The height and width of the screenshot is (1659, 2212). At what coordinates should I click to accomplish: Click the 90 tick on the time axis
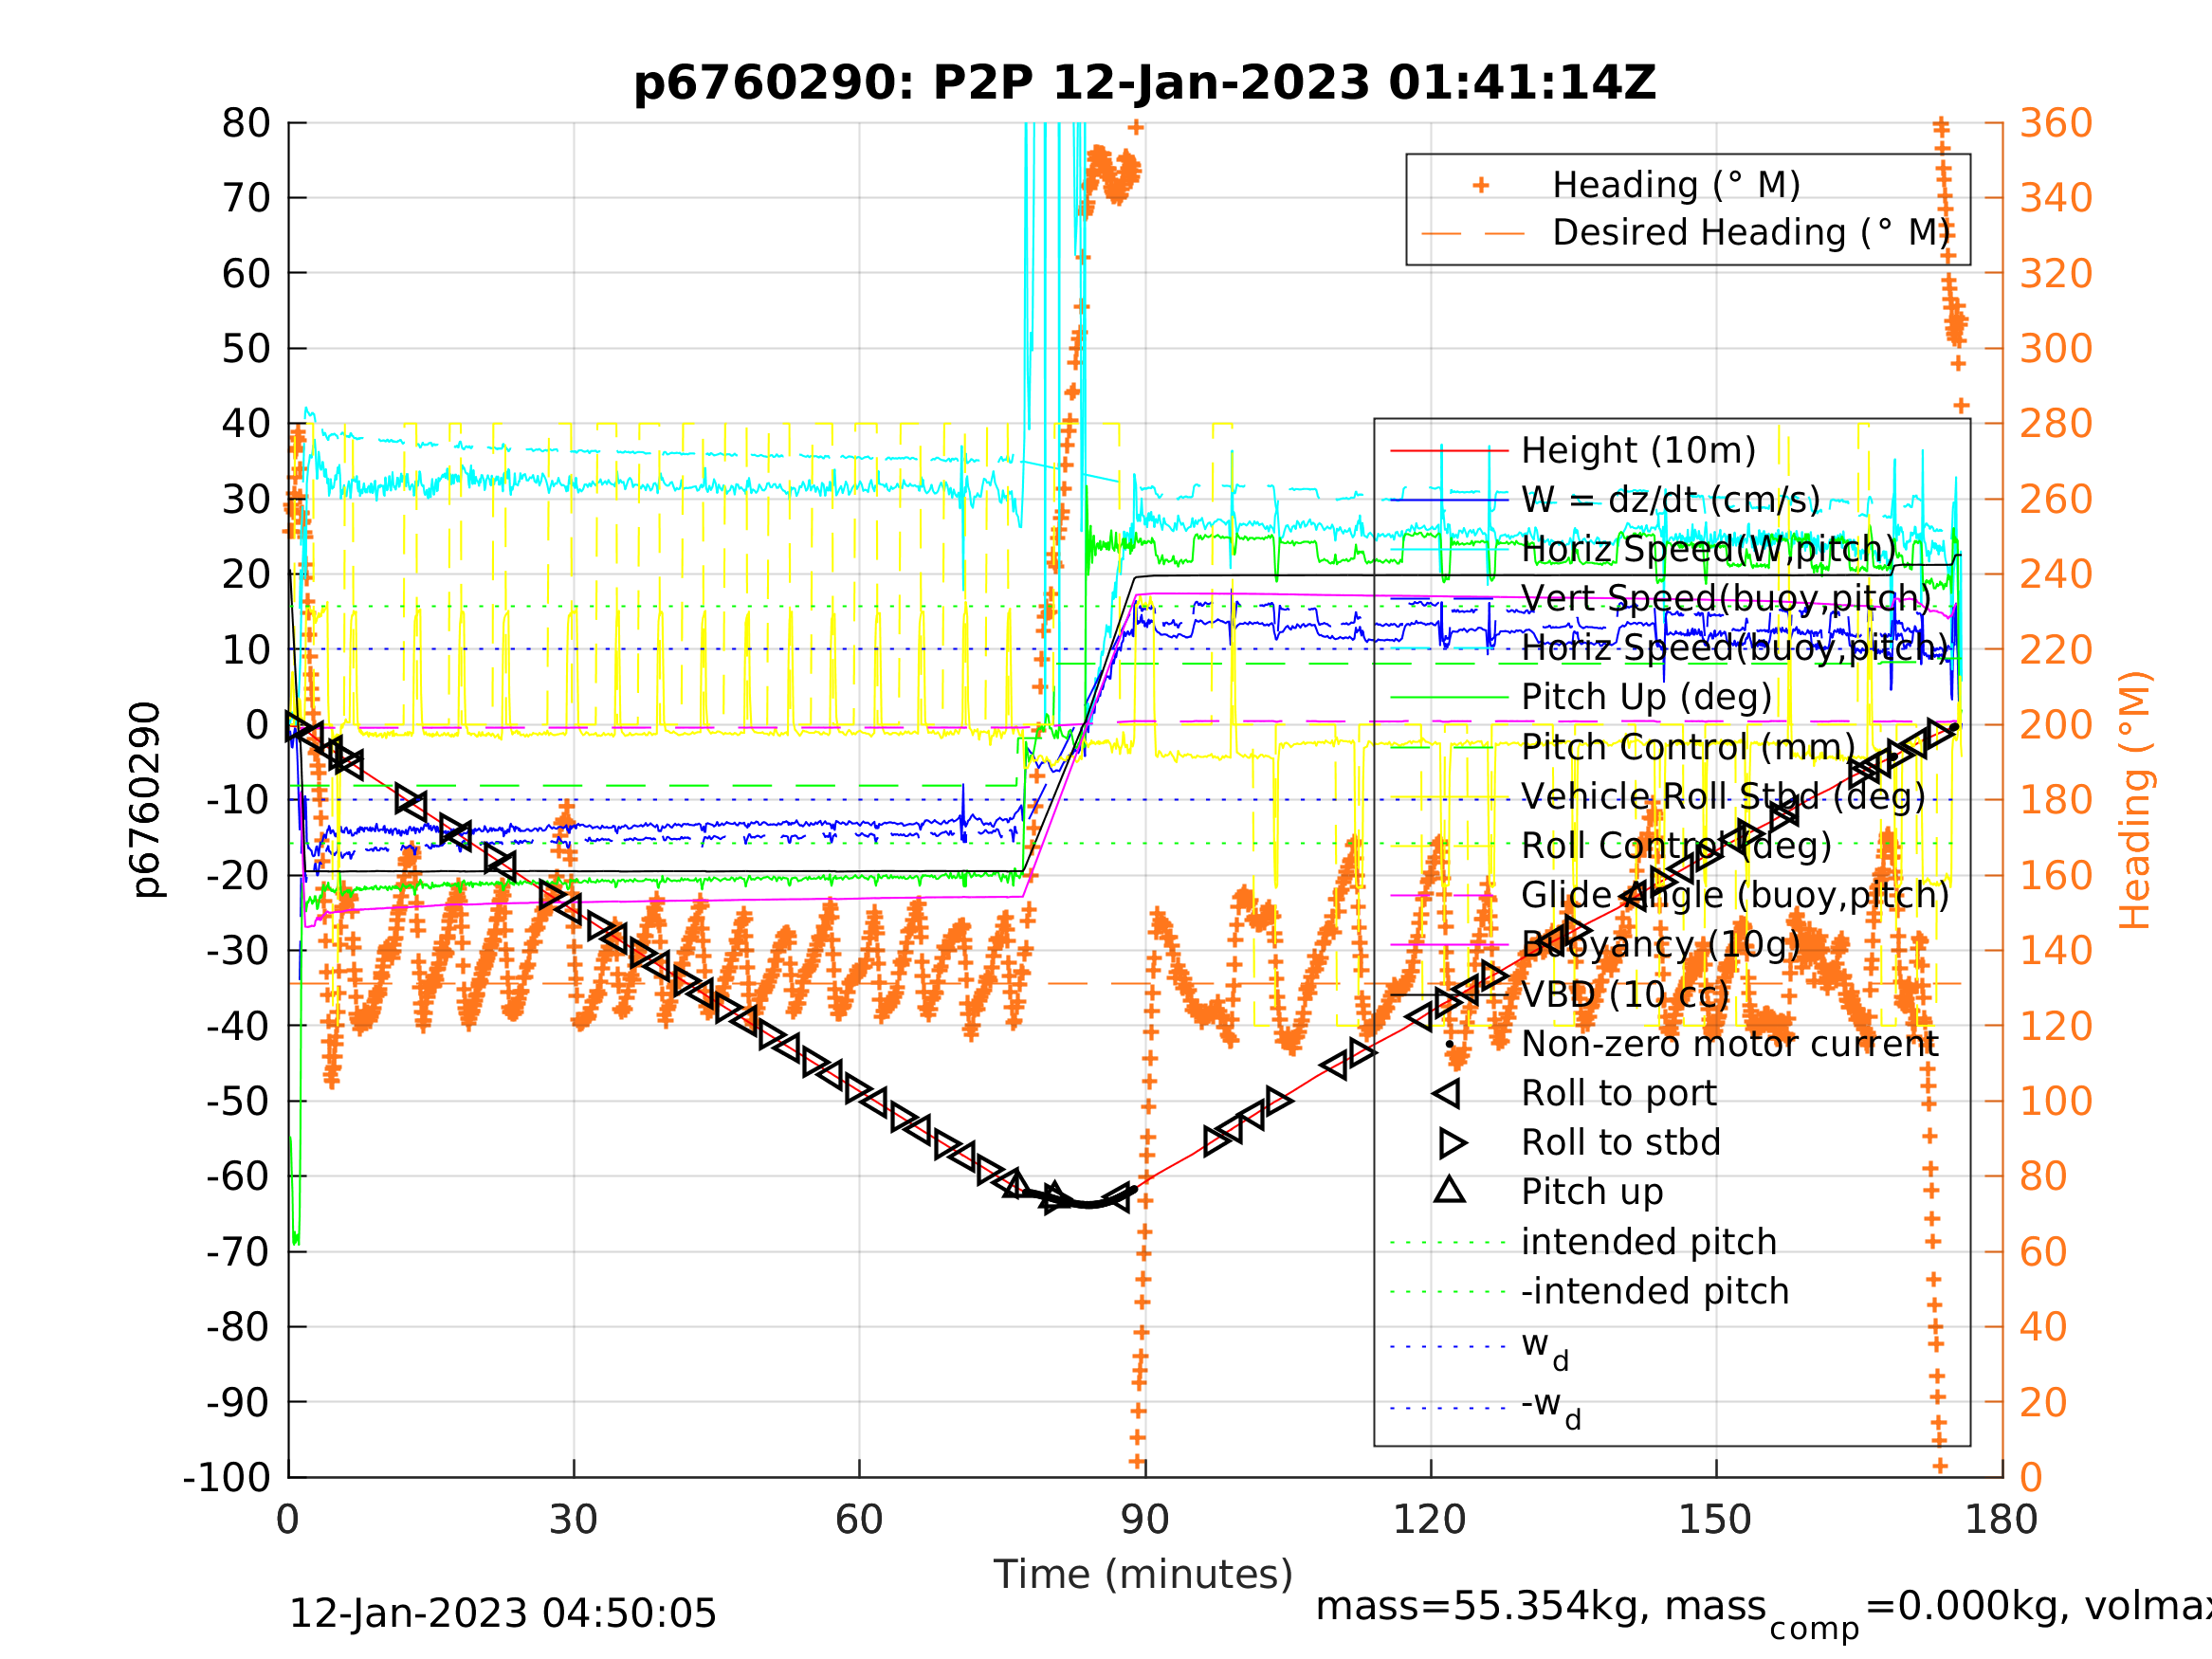coord(1144,1520)
